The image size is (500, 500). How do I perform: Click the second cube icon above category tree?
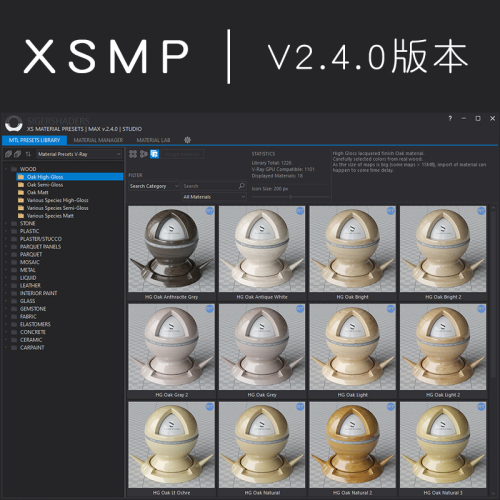coord(17,154)
